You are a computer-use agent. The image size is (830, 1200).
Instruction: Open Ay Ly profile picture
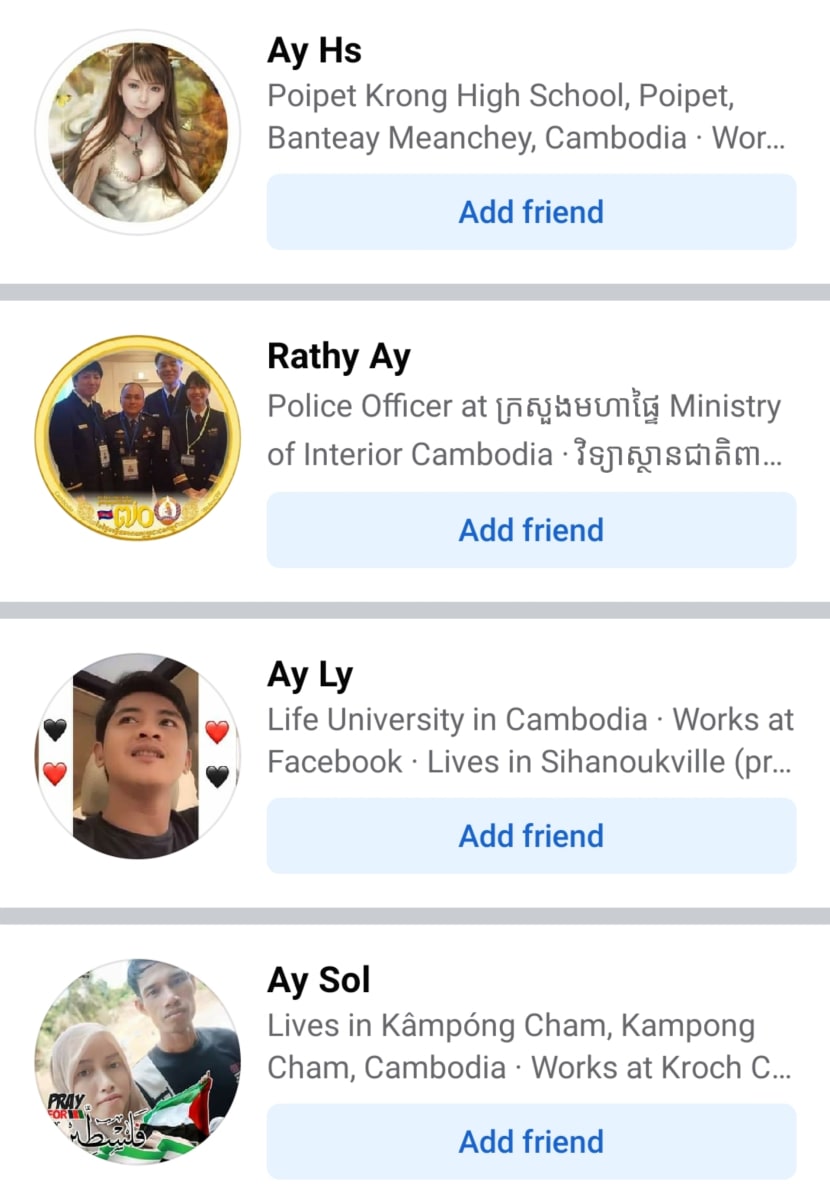point(138,756)
